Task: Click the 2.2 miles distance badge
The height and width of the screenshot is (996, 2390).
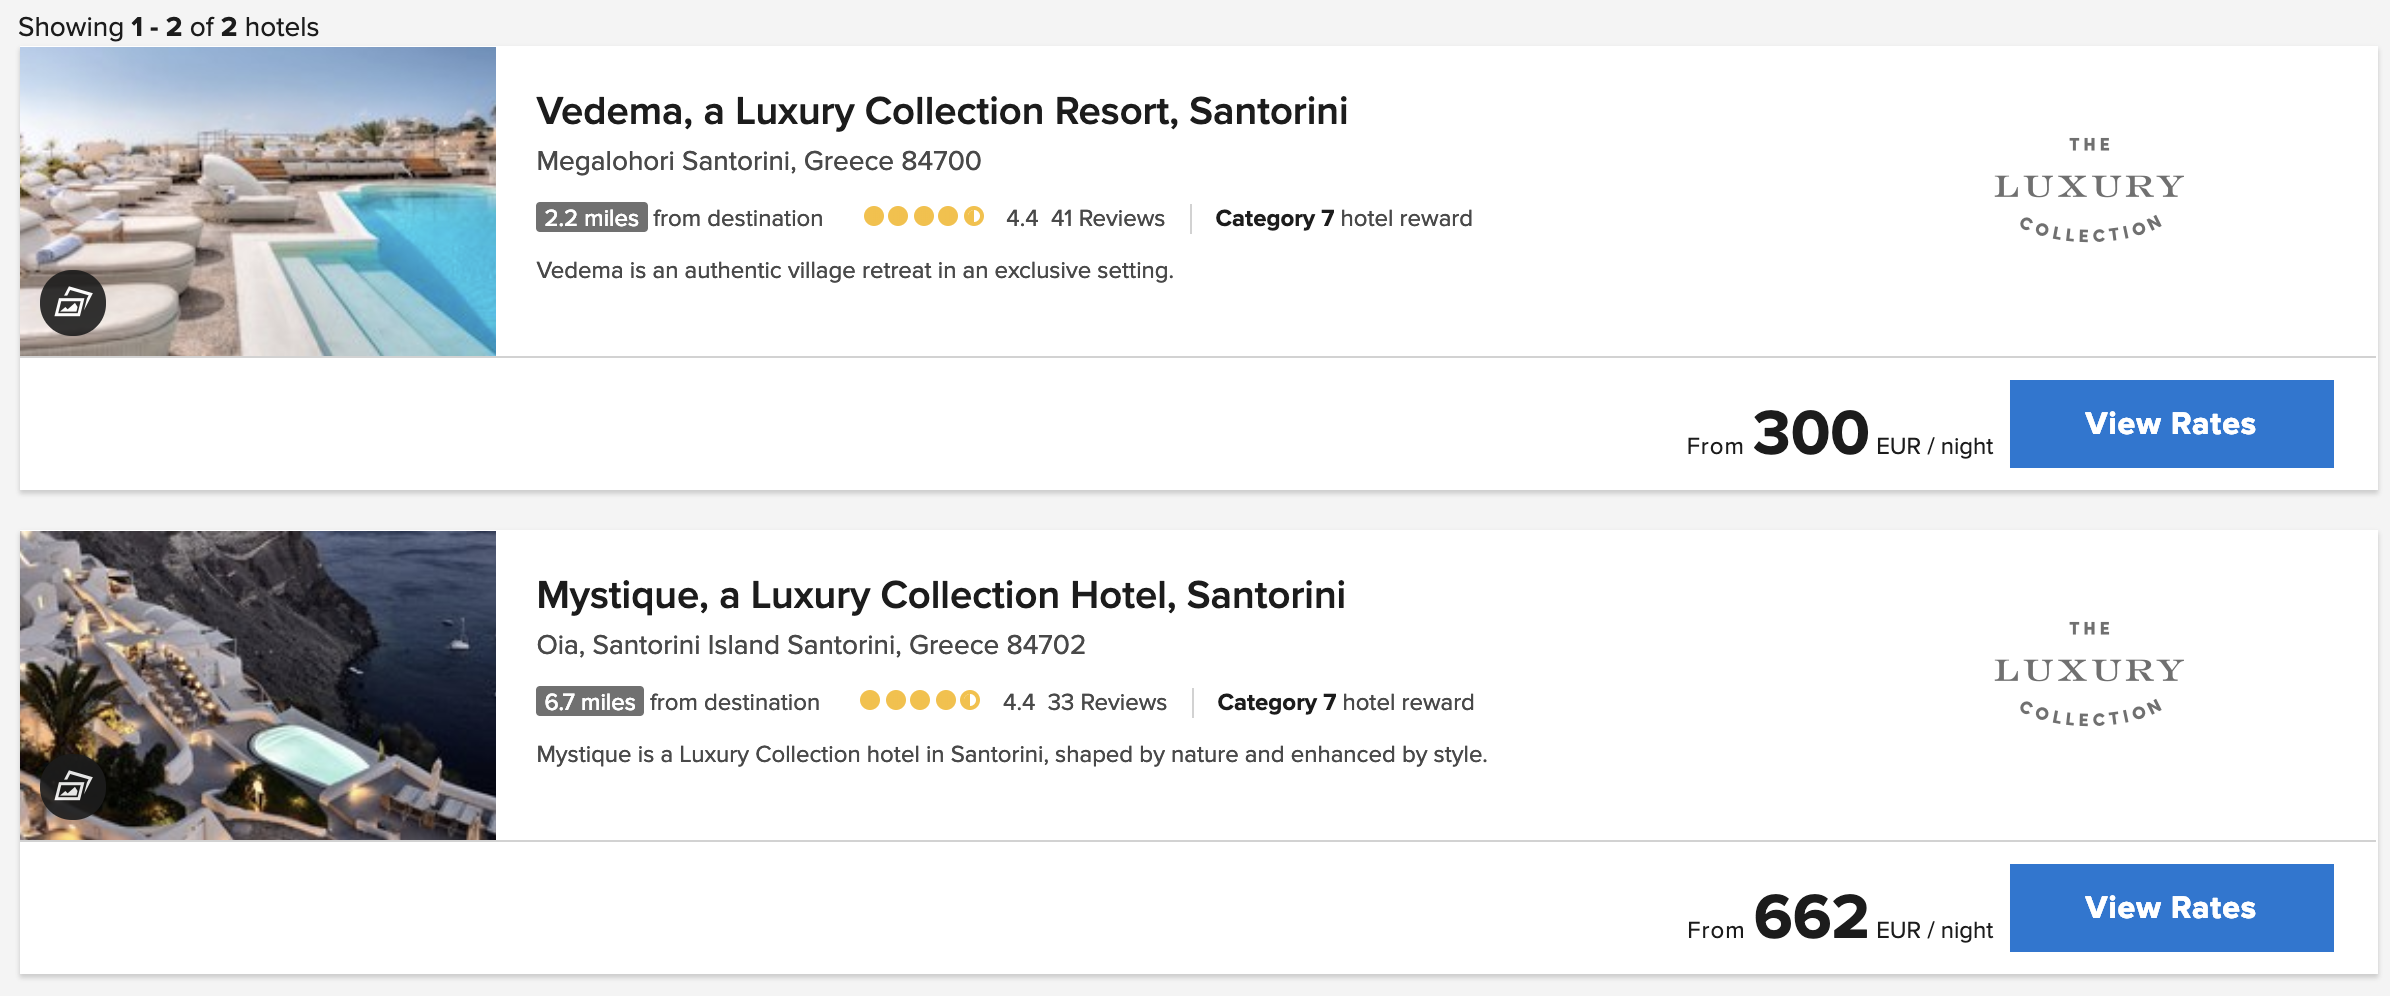Action: [592, 218]
